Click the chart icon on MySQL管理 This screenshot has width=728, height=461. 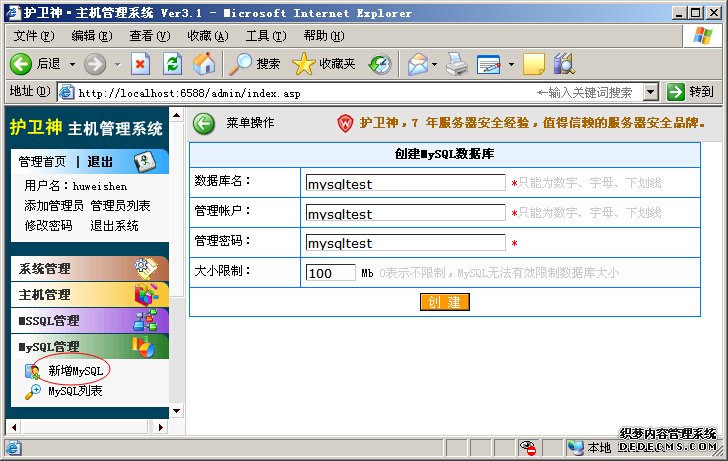pyautogui.click(x=143, y=346)
